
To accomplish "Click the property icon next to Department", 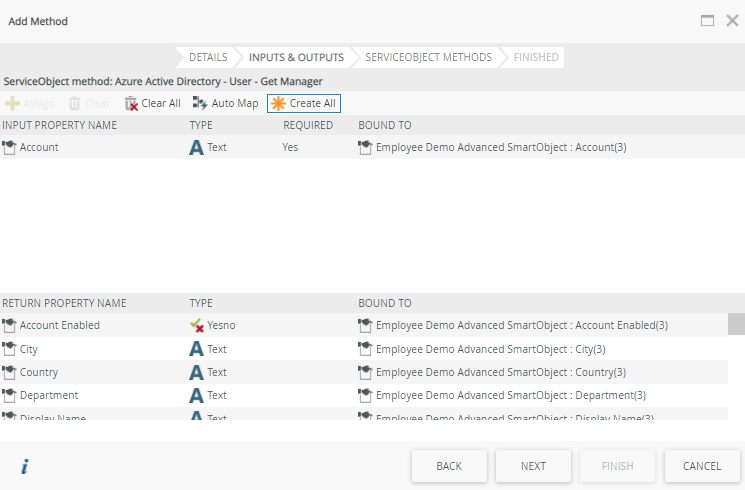I will (x=10, y=395).
